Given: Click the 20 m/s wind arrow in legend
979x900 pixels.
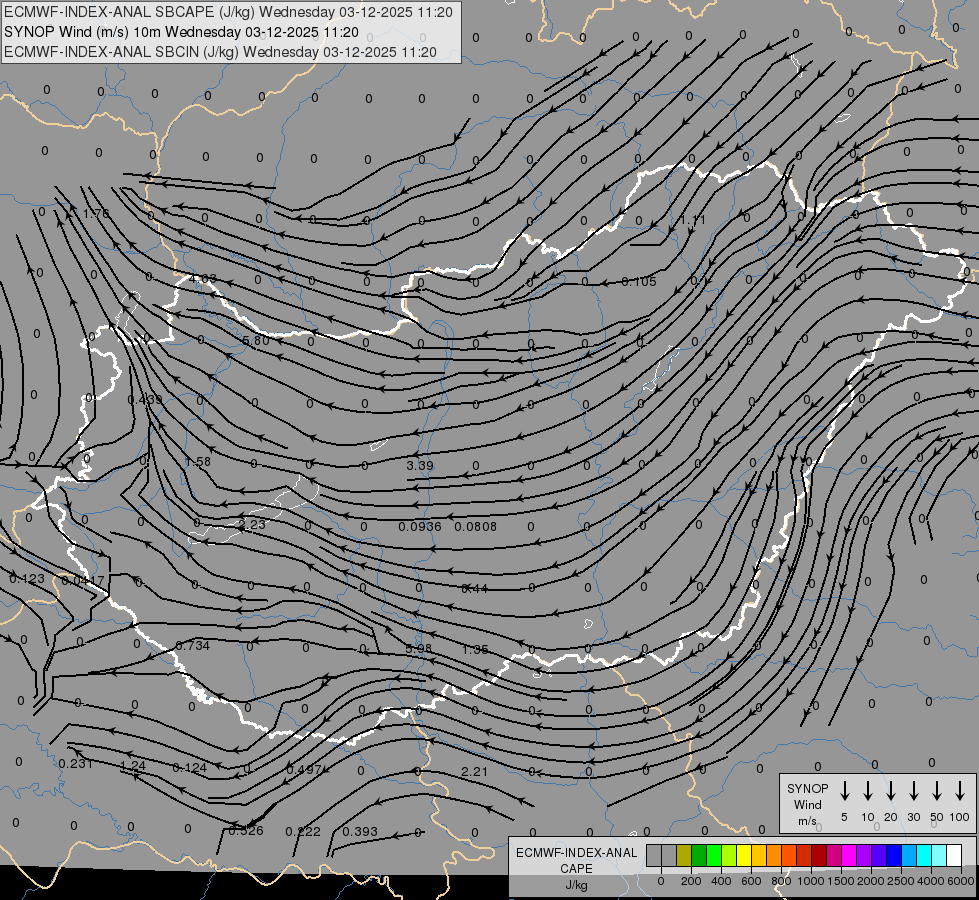Looking at the screenshot, I should (x=890, y=790).
